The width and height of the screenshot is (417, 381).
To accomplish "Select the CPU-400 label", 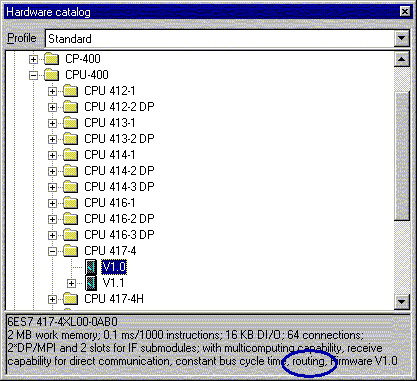I will pos(87,75).
